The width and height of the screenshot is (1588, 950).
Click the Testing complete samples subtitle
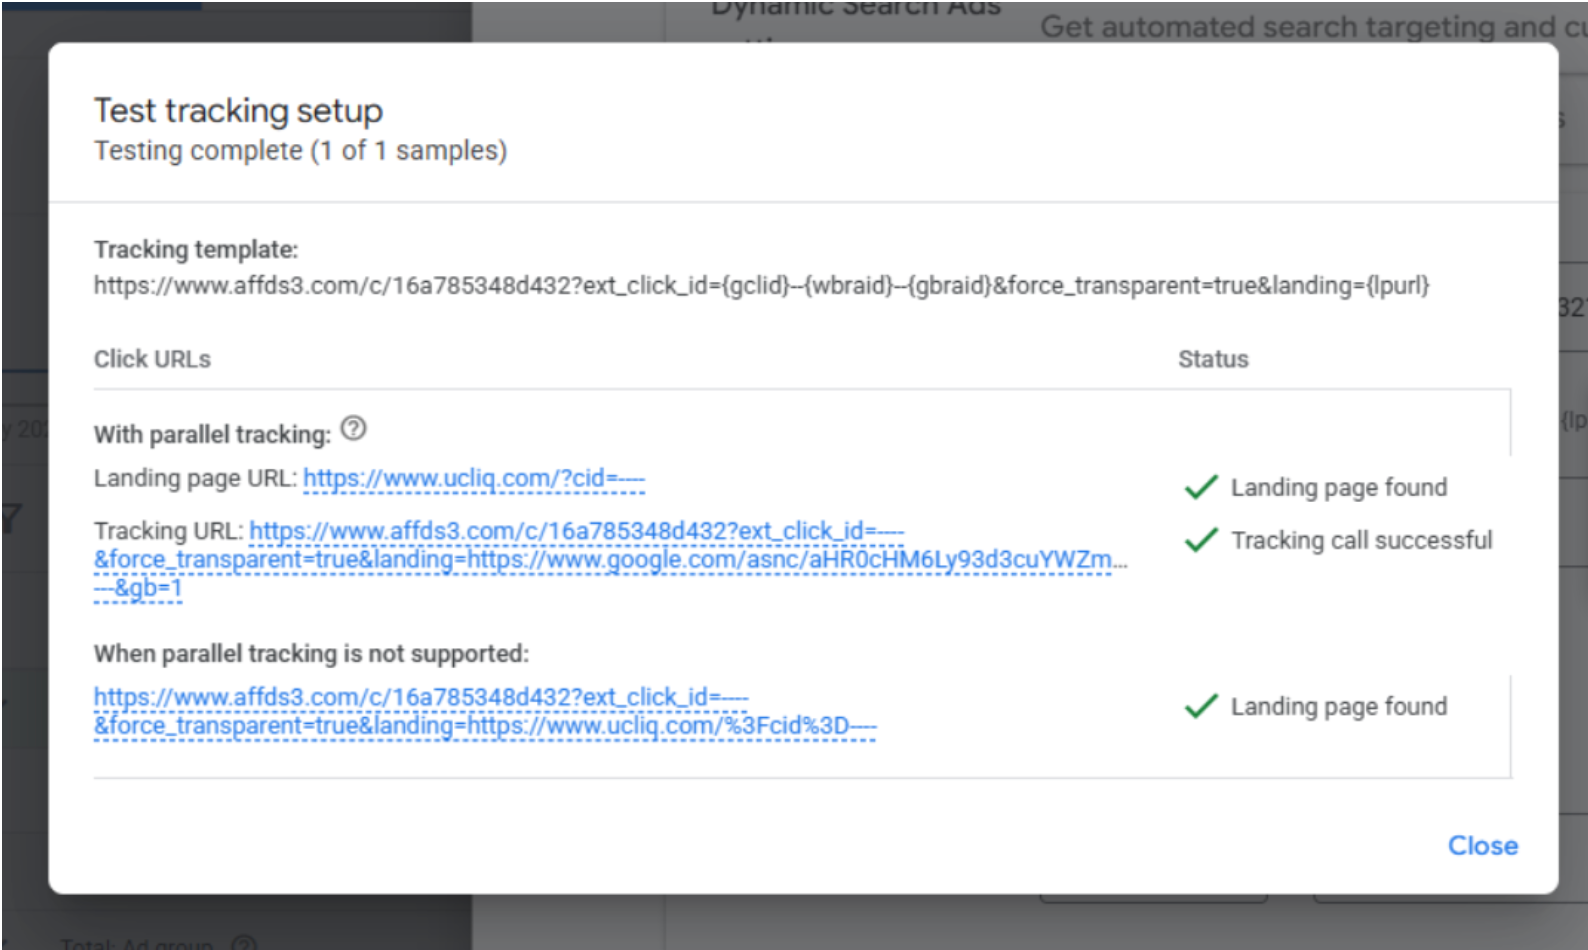coord(300,151)
